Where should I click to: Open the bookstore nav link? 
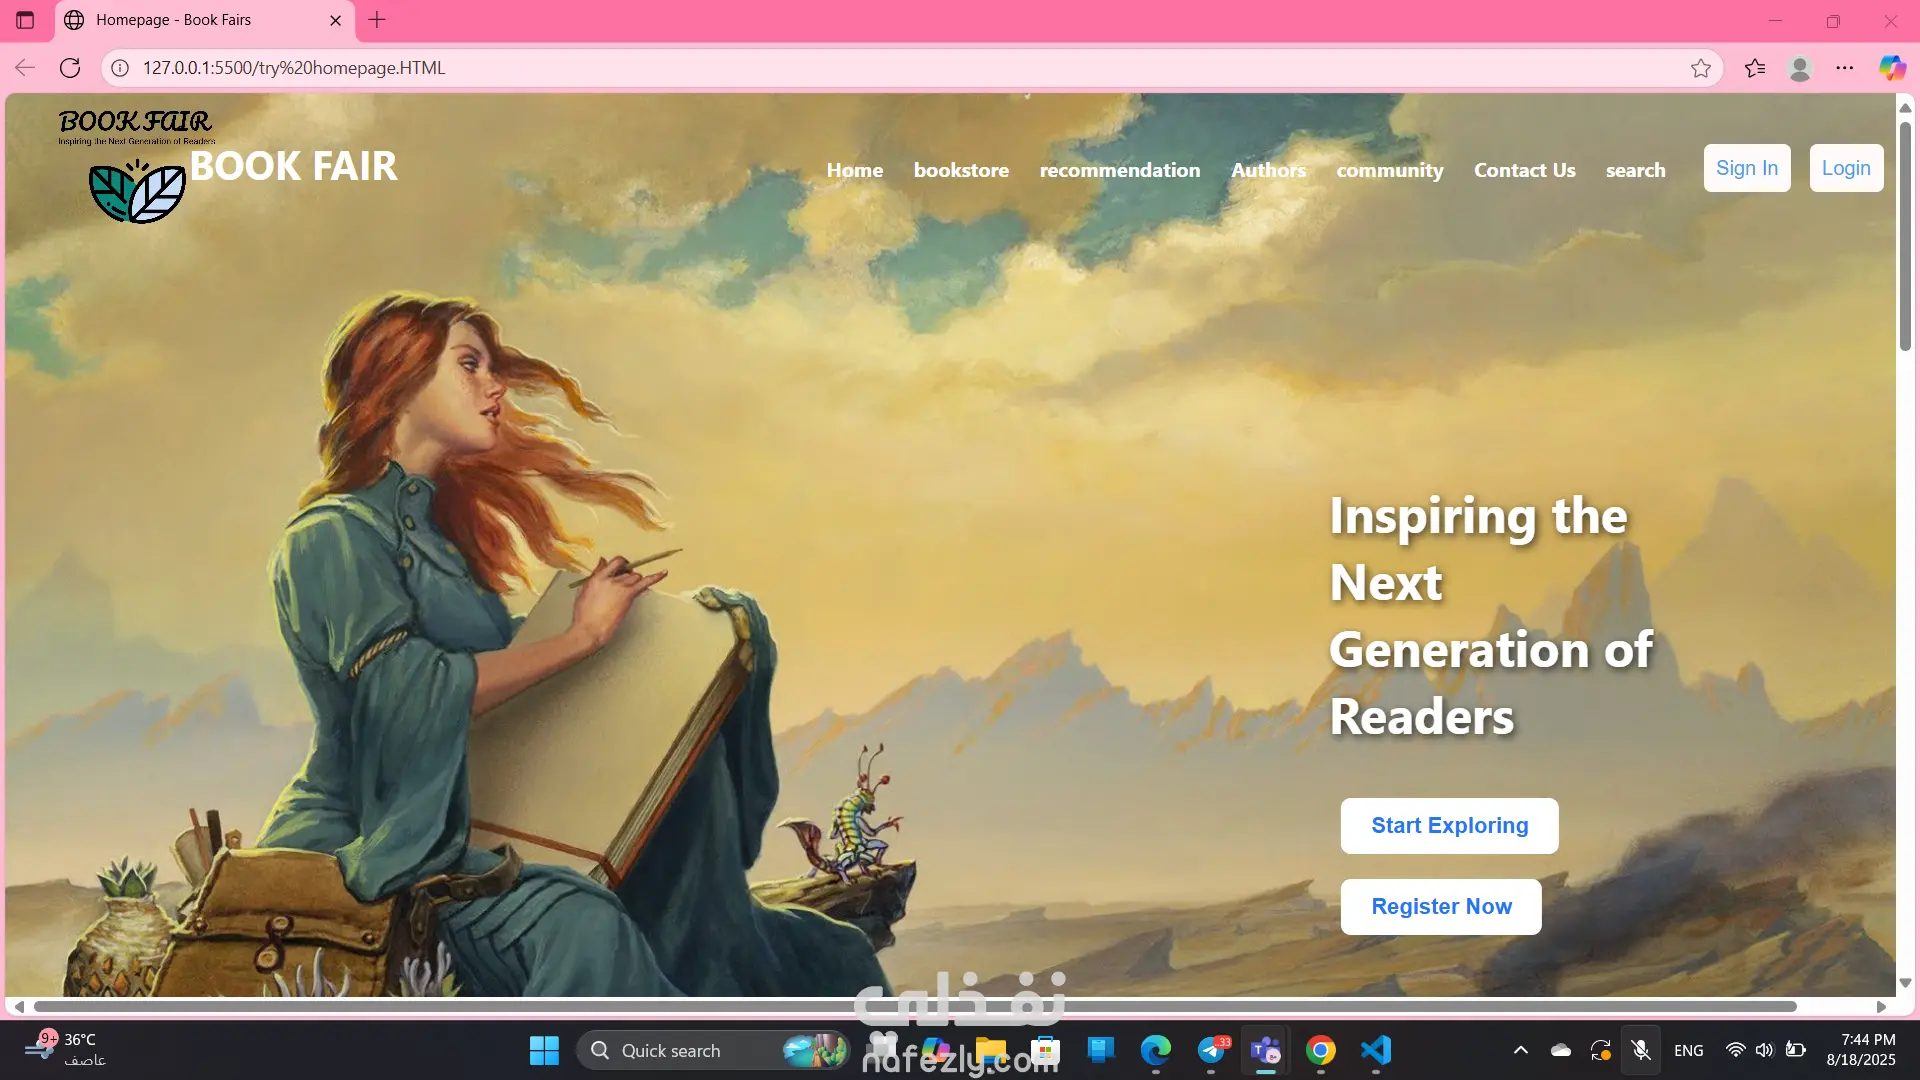(x=961, y=170)
